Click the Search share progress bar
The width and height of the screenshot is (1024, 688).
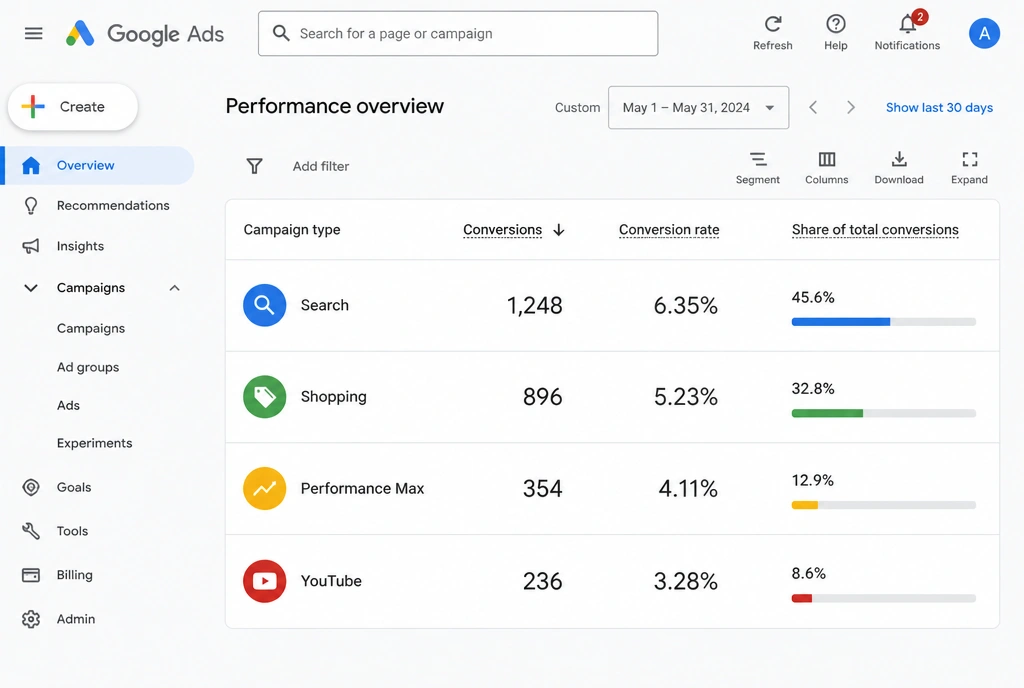pos(884,322)
